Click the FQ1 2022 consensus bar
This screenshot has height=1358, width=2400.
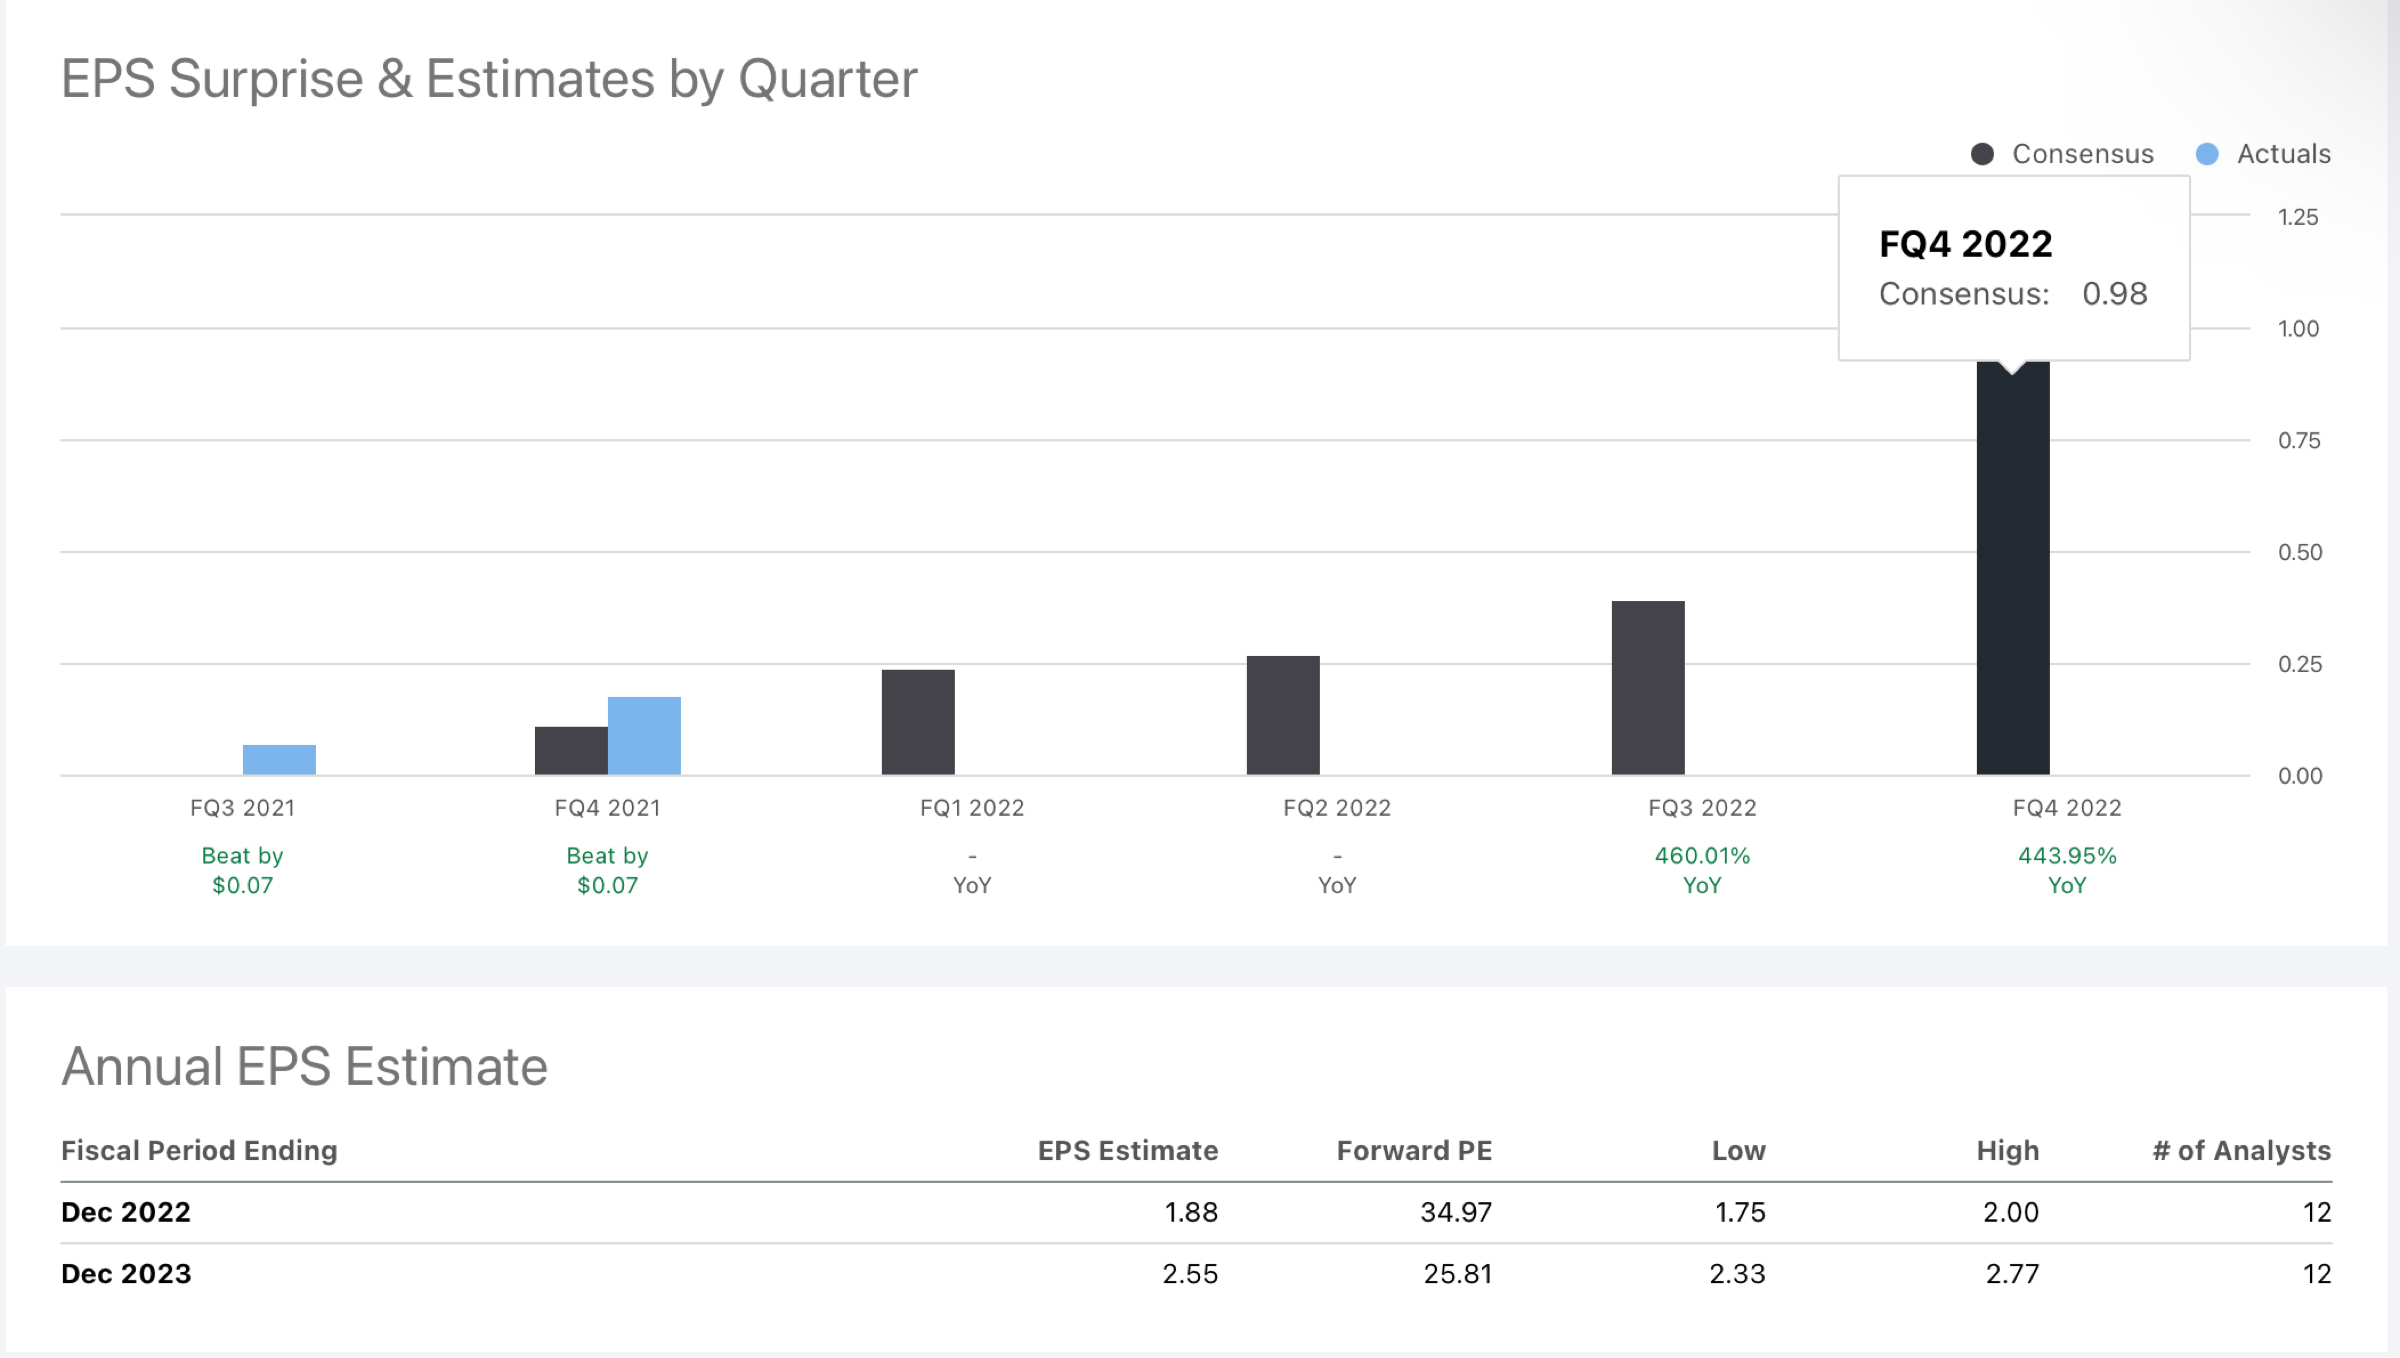(918, 722)
